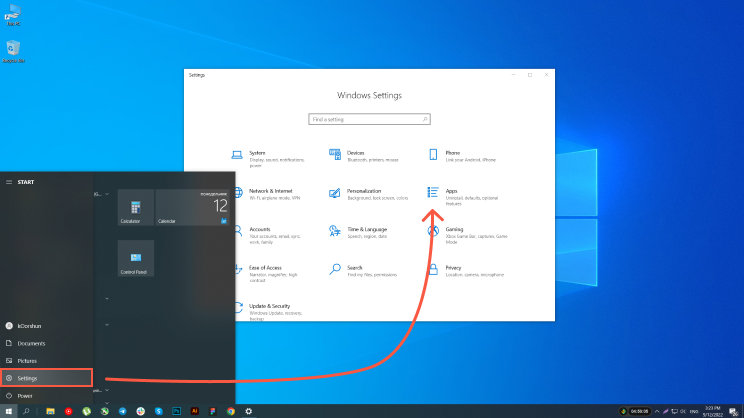Collapse the top app group chevron in Start
The height and width of the screenshot is (418, 744).
107,194
